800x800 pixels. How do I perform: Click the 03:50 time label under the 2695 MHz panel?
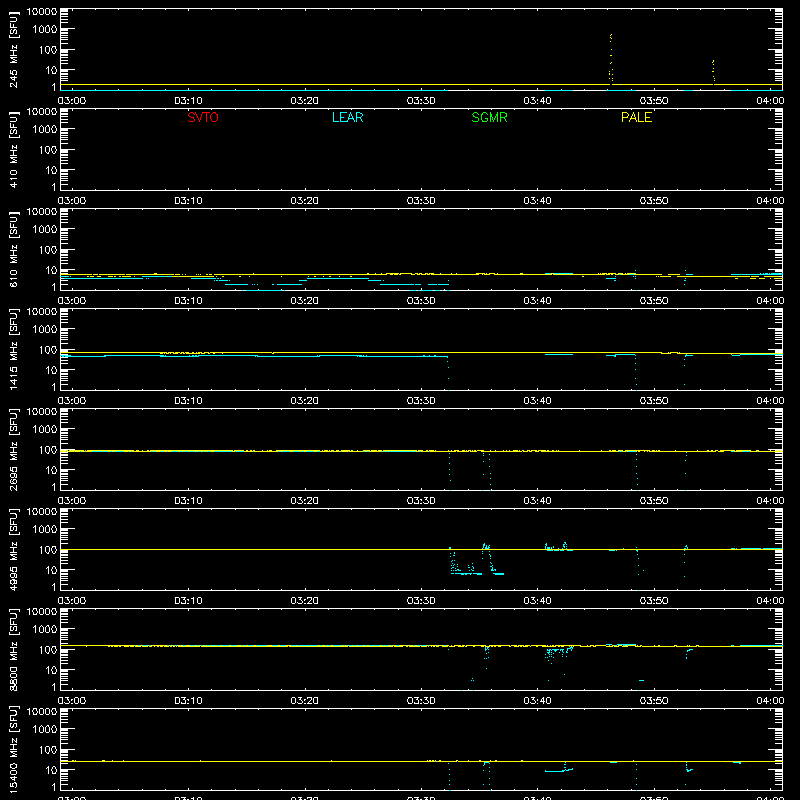(x=654, y=501)
